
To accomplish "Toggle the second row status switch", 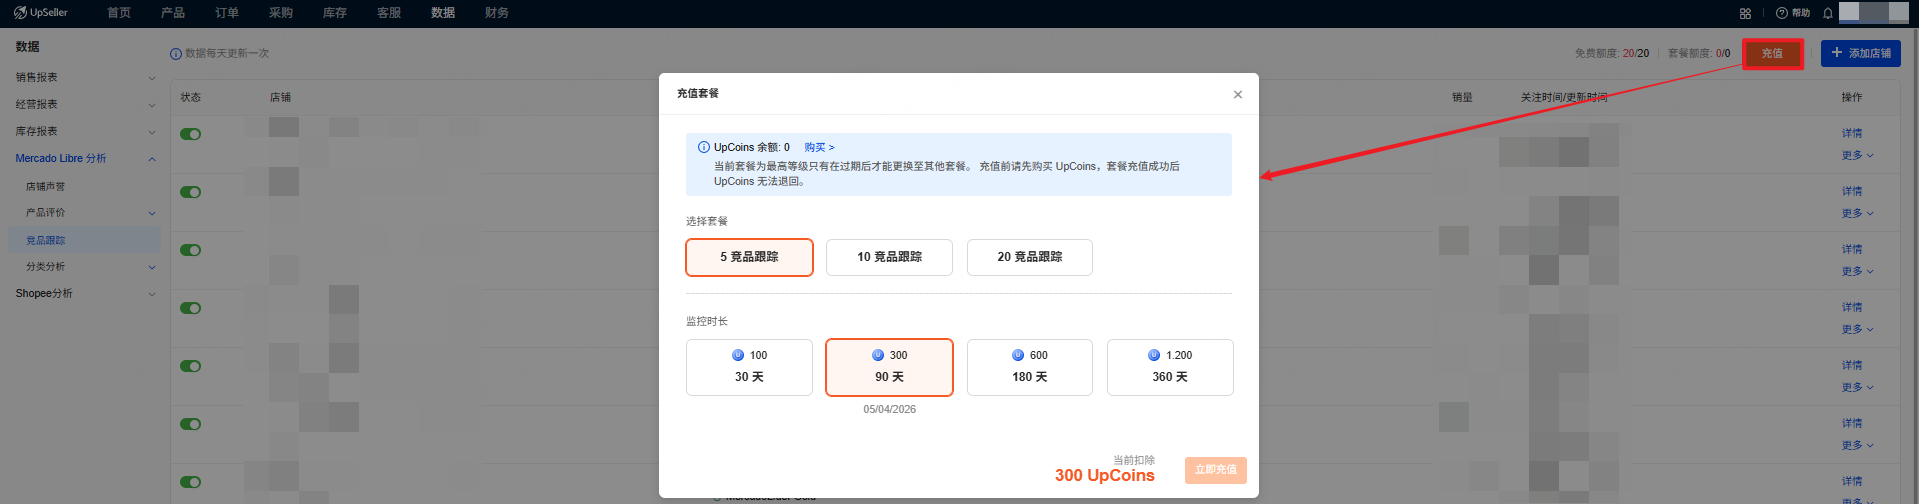I will (x=190, y=192).
